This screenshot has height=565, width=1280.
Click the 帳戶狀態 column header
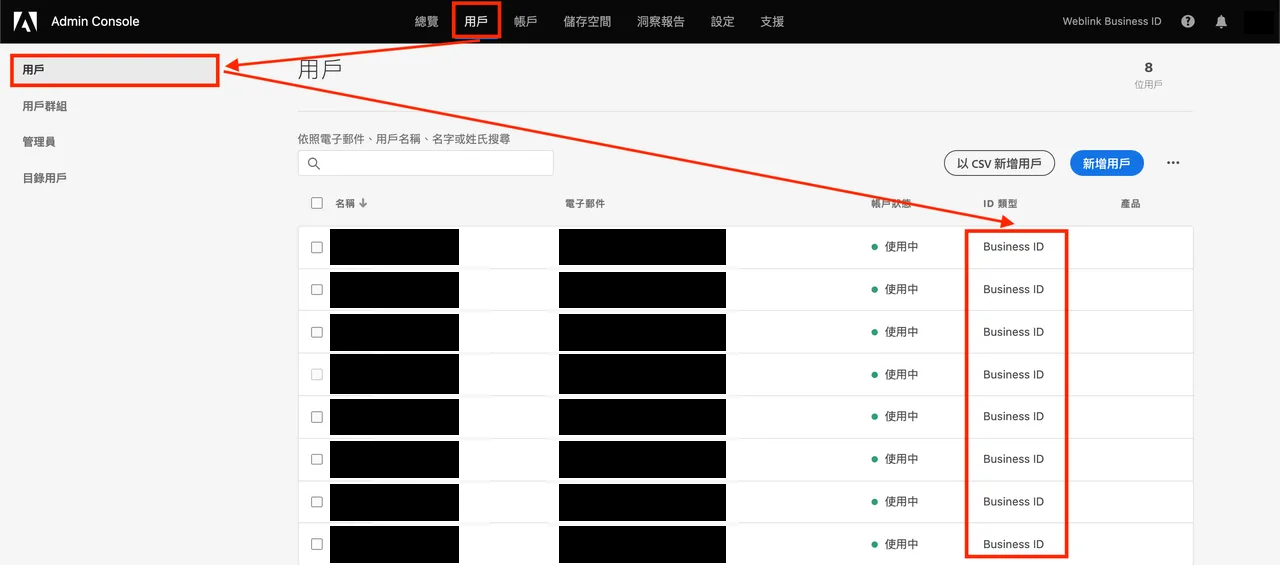tap(891, 203)
